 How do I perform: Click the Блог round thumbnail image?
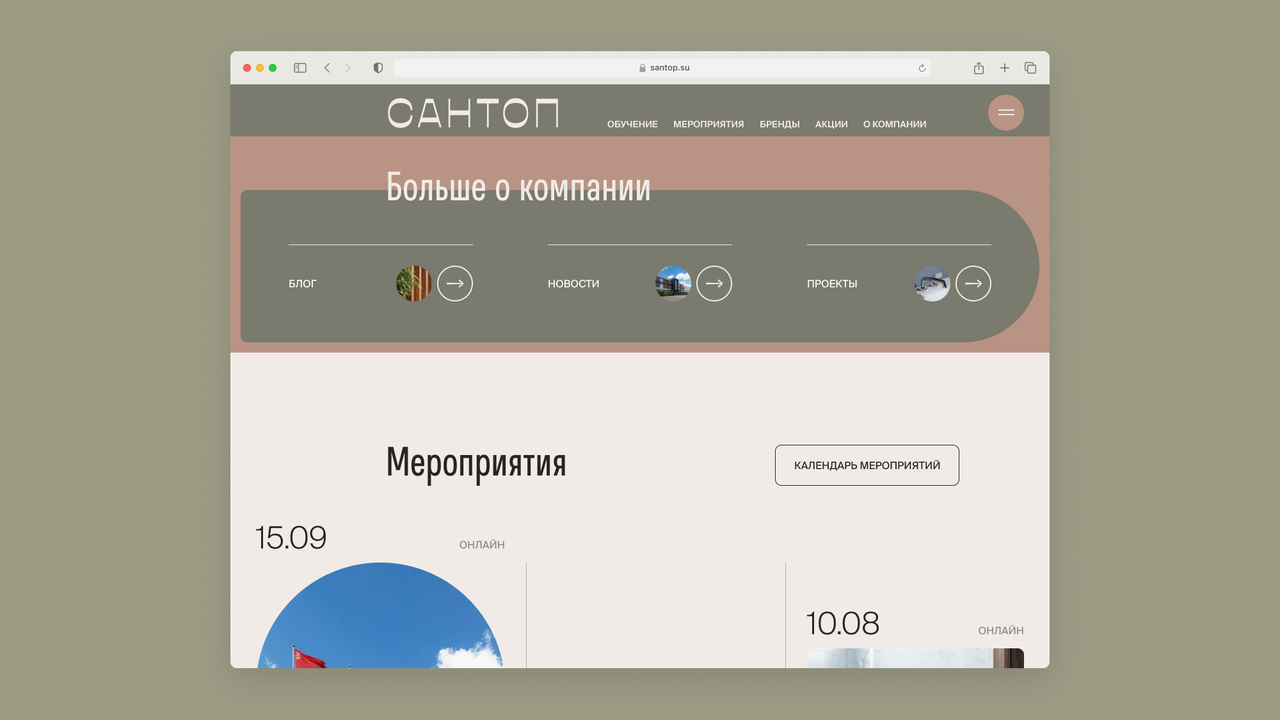[414, 283]
